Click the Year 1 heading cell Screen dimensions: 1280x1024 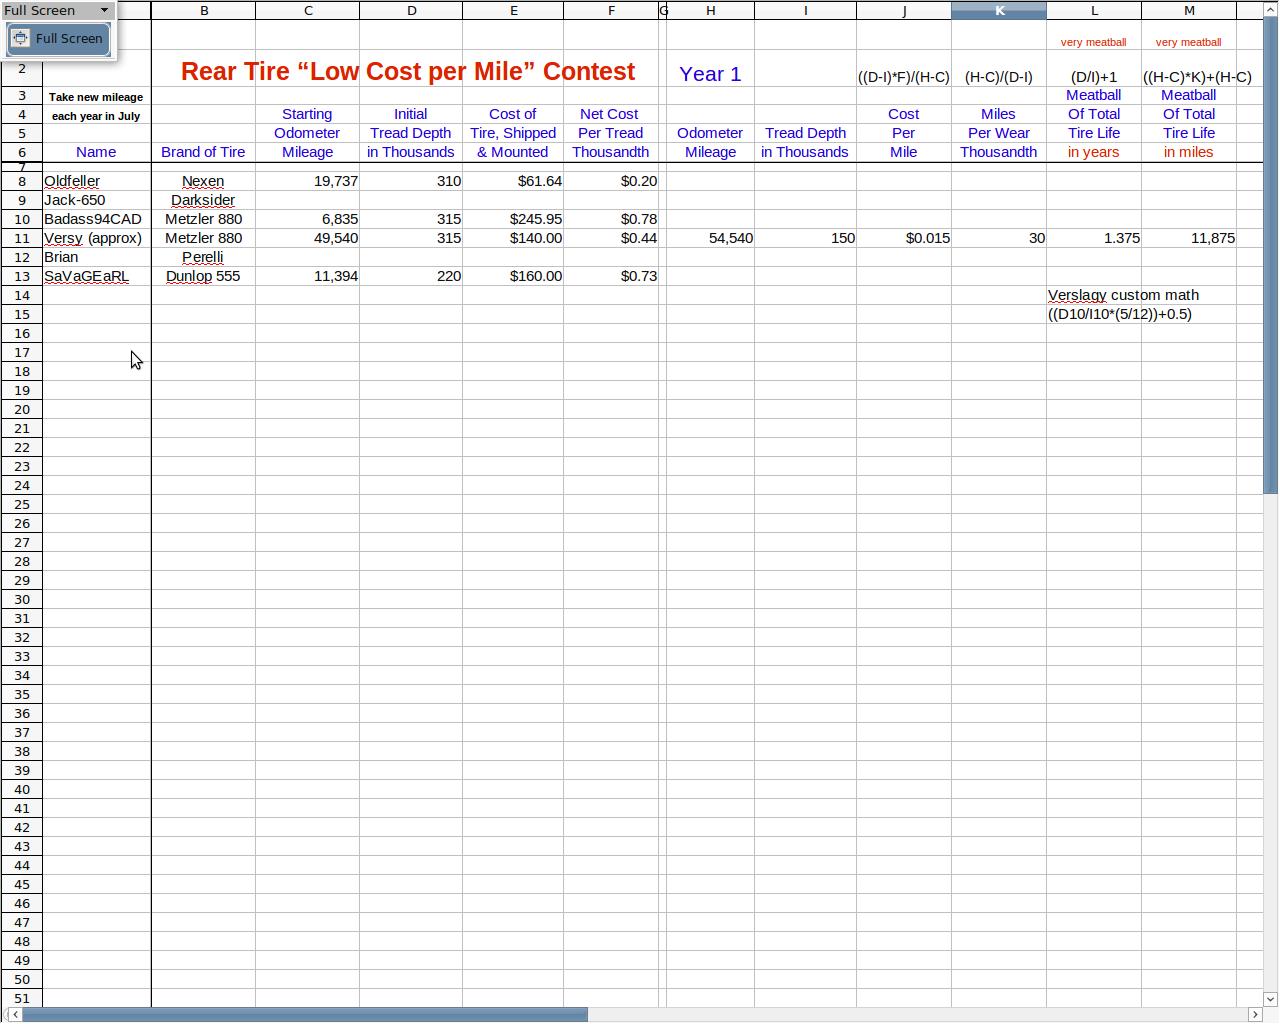(710, 74)
